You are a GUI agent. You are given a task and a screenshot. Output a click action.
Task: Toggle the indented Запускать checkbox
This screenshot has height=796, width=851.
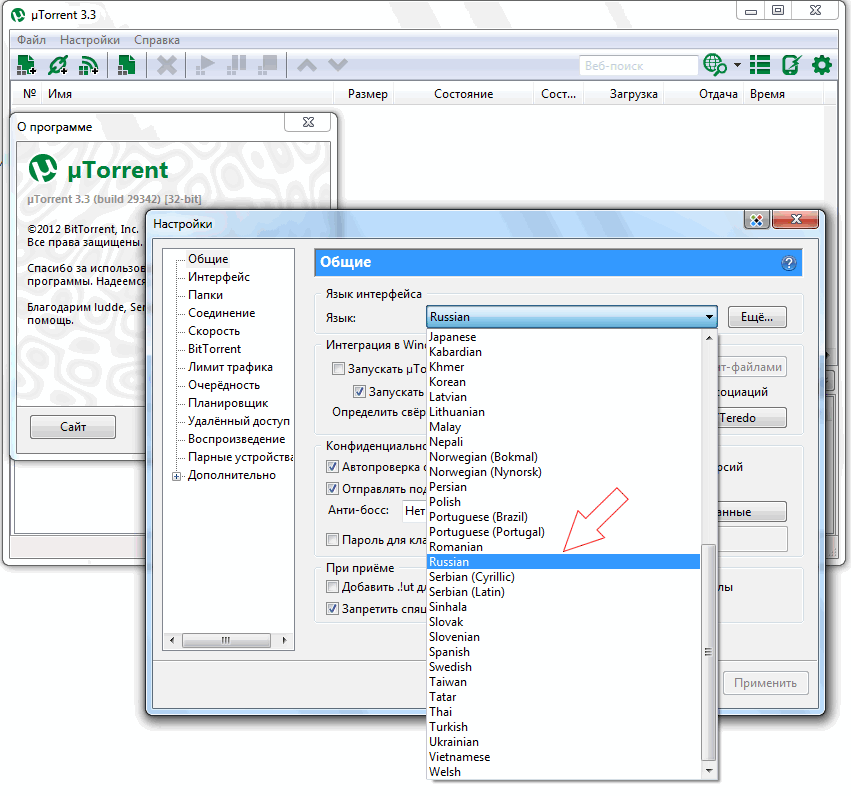coord(359,391)
